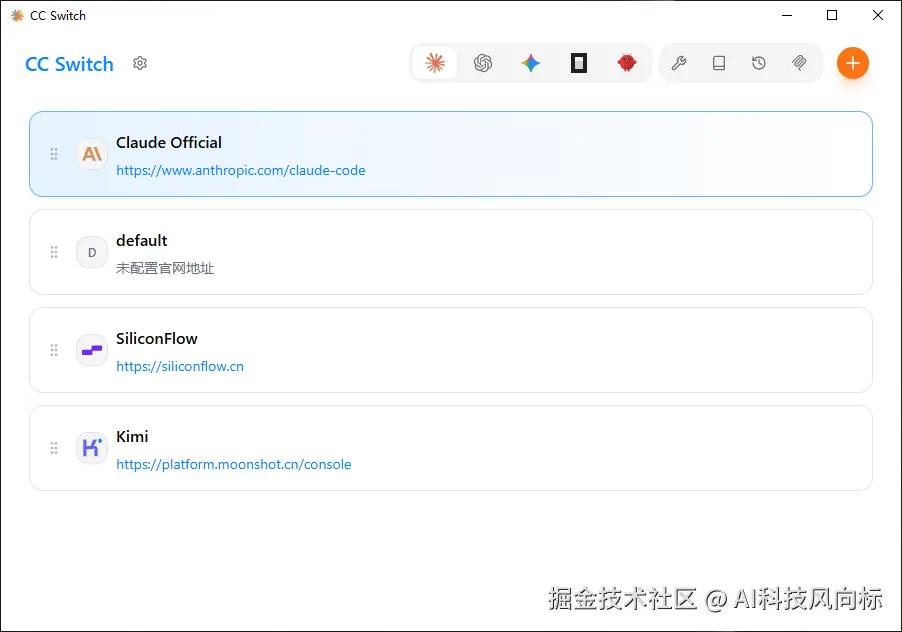Select the black square app tab
This screenshot has width=902, height=632.
579,63
